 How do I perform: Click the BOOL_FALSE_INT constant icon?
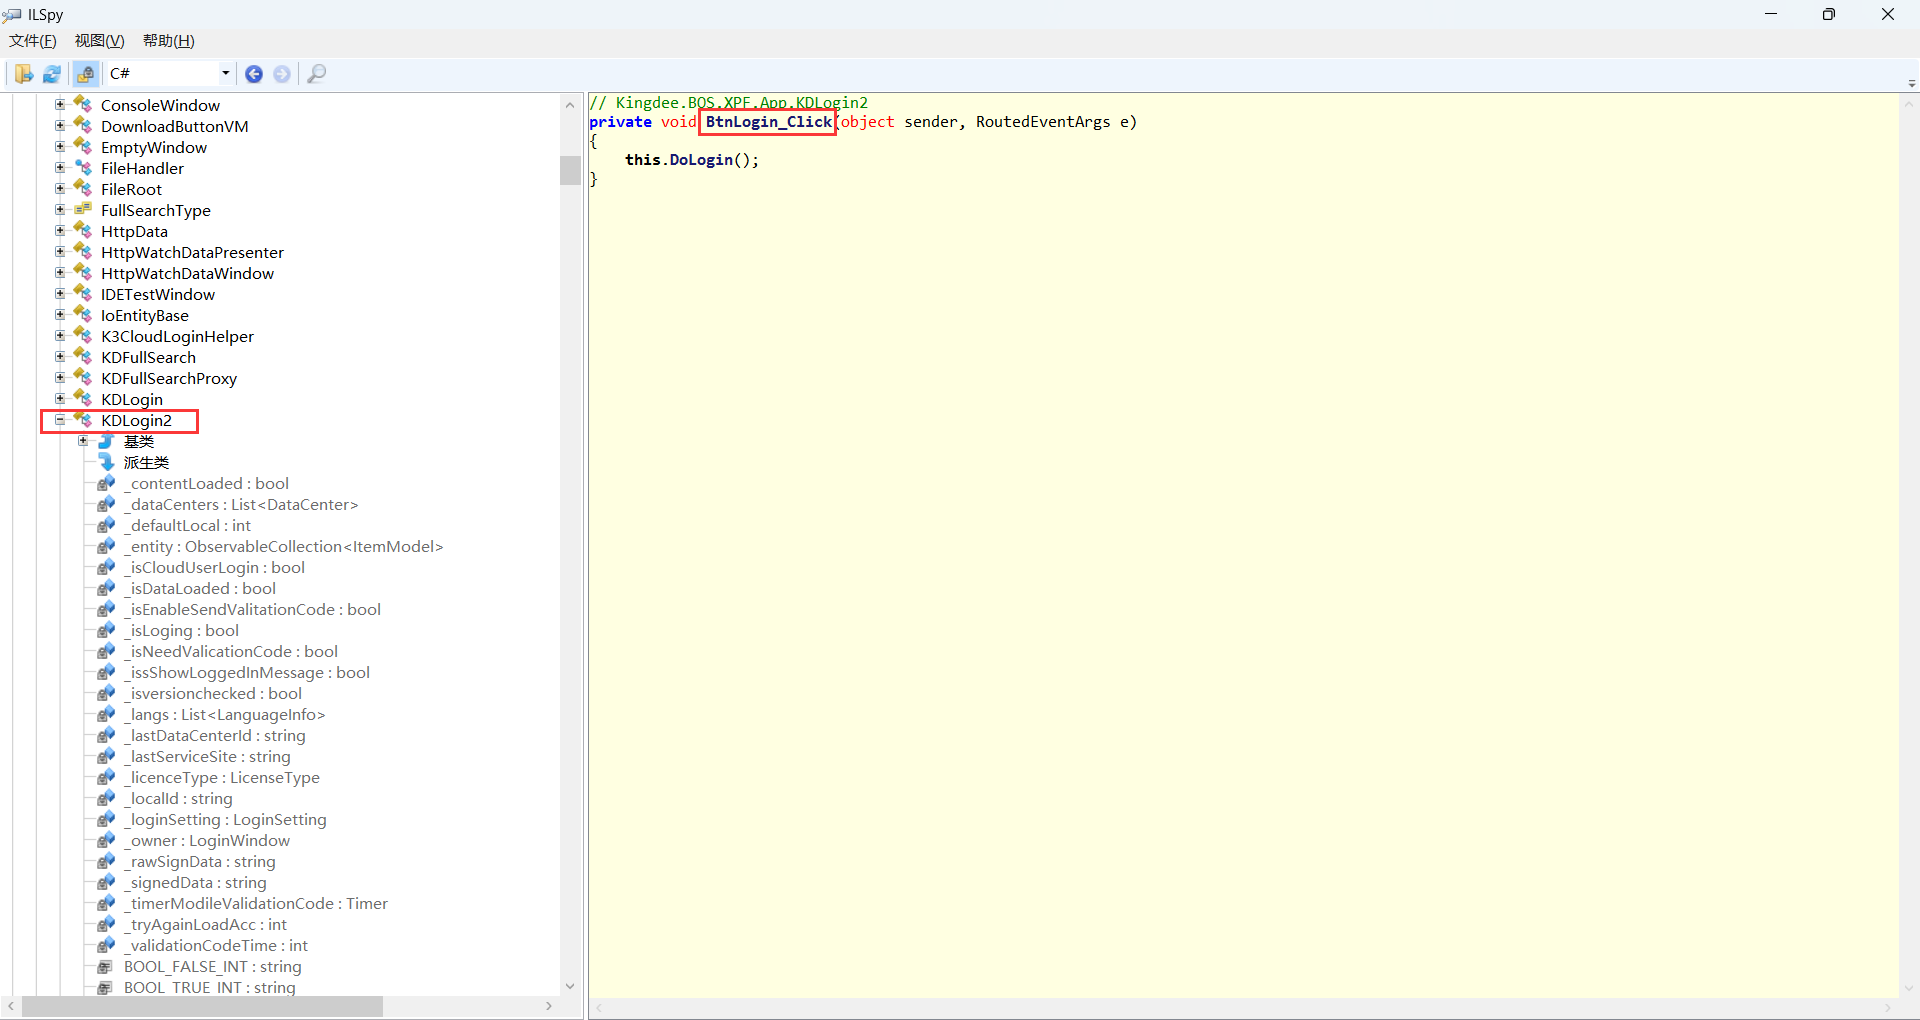[106, 966]
